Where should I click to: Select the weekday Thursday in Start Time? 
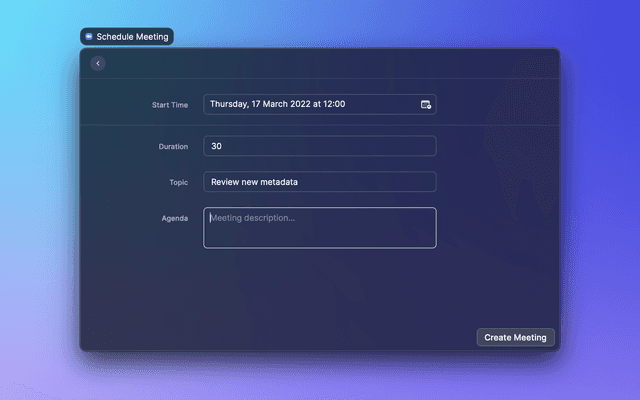pos(228,104)
